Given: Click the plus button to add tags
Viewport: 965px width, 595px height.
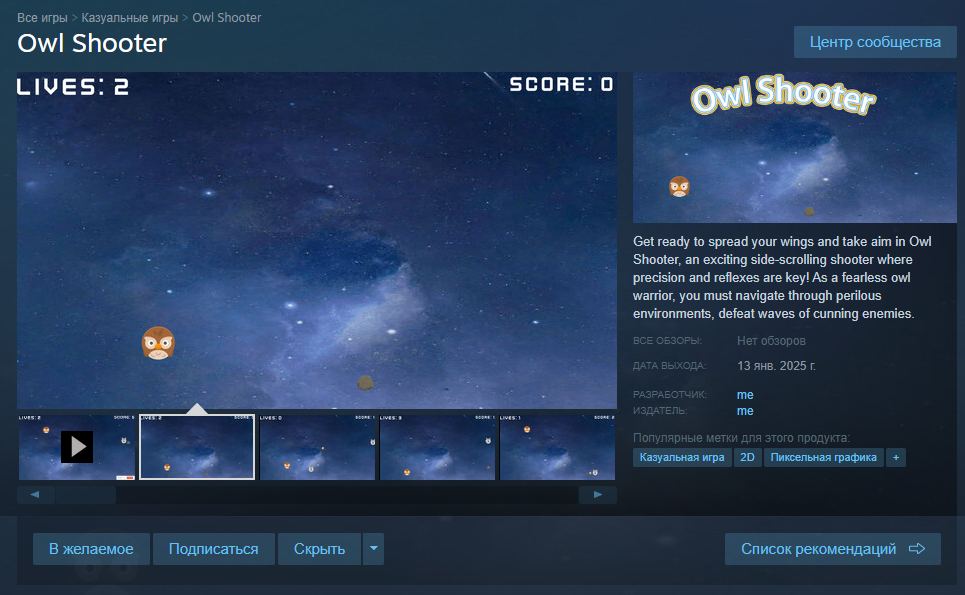Looking at the screenshot, I should (896, 457).
